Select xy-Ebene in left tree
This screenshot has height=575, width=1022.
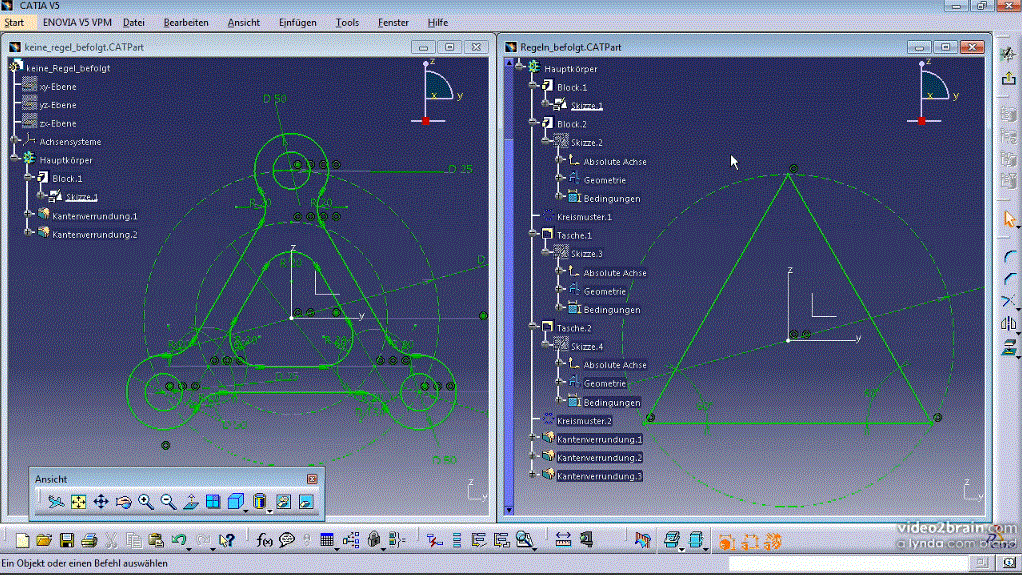point(57,87)
